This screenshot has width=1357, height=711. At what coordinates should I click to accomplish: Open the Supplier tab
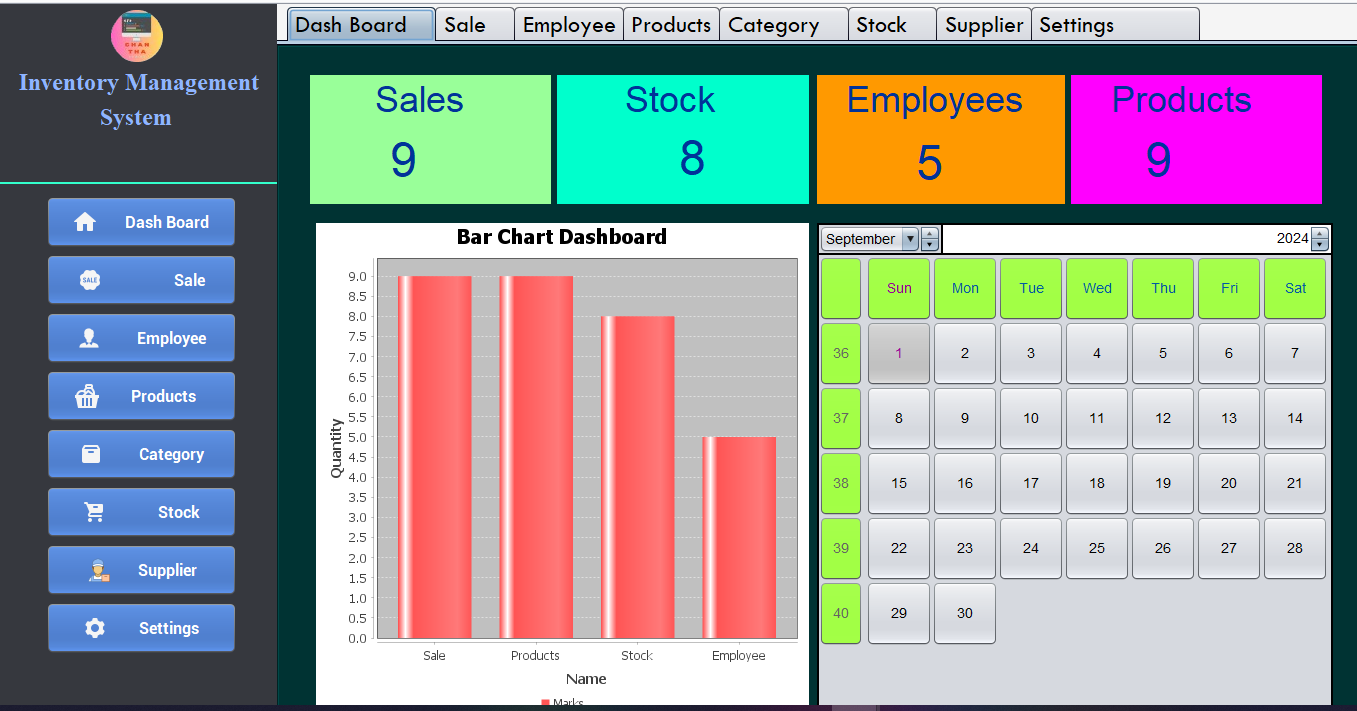pos(983,24)
